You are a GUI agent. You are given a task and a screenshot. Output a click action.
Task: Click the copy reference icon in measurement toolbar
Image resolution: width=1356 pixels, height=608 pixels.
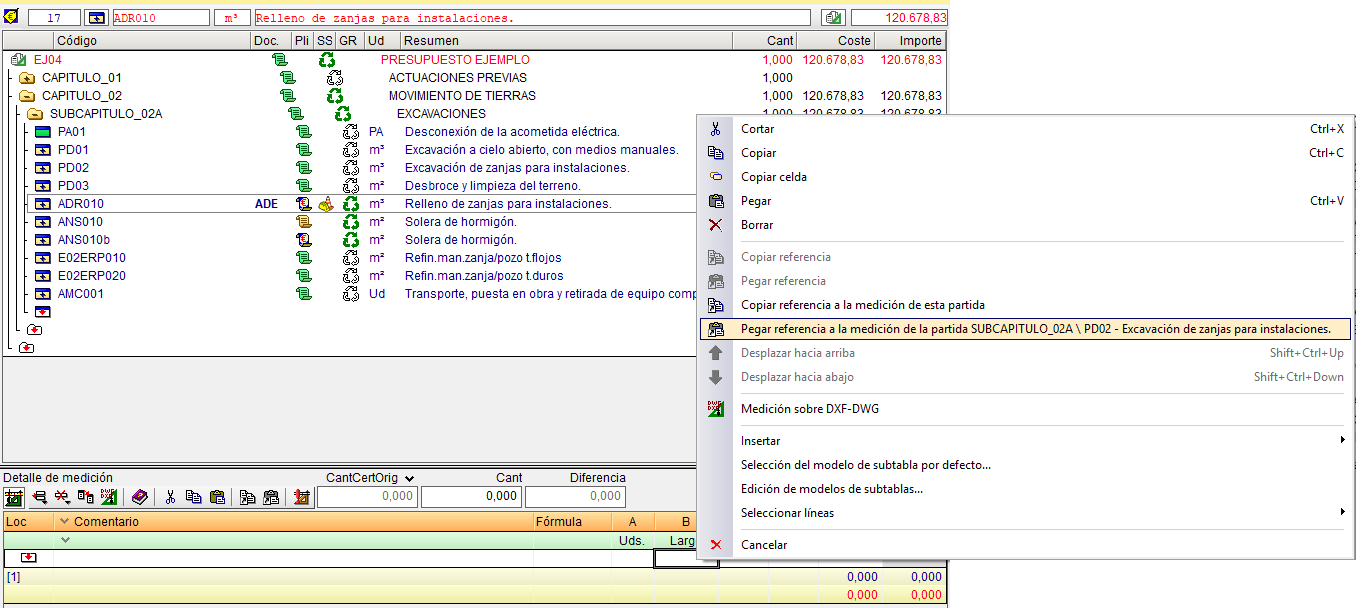pyautogui.click(x=247, y=497)
